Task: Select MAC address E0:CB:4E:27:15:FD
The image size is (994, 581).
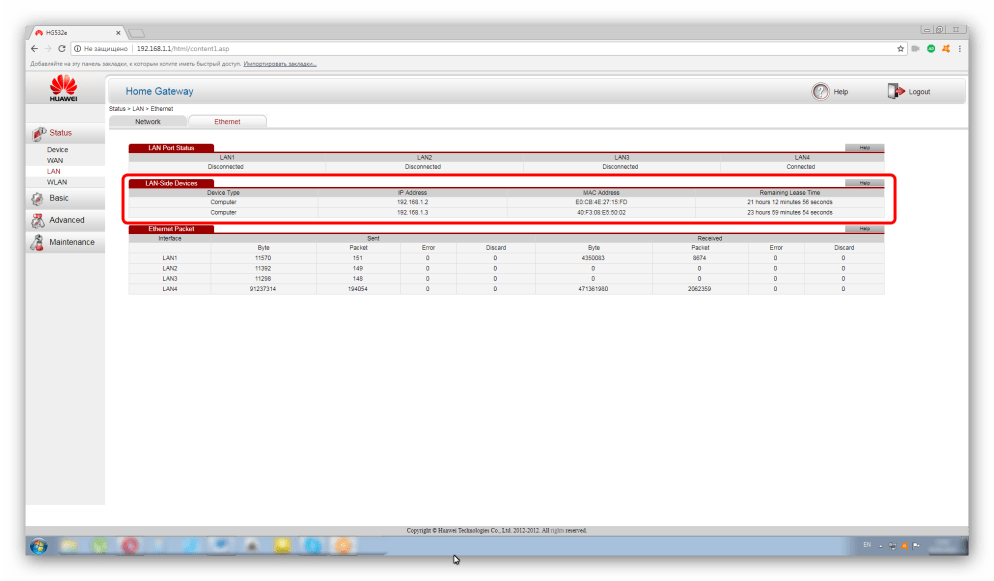Action: click(601, 202)
